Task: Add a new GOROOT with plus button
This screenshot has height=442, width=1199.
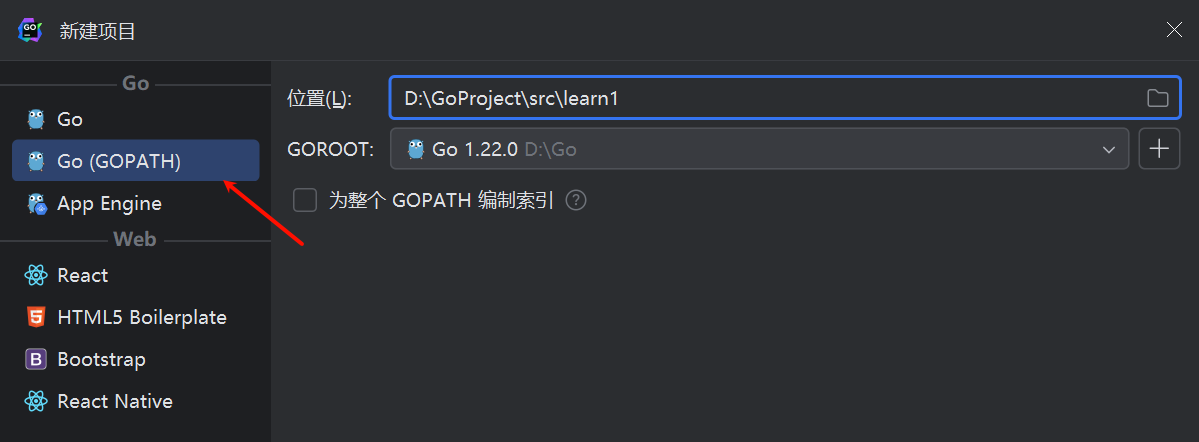Action: coord(1159,148)
